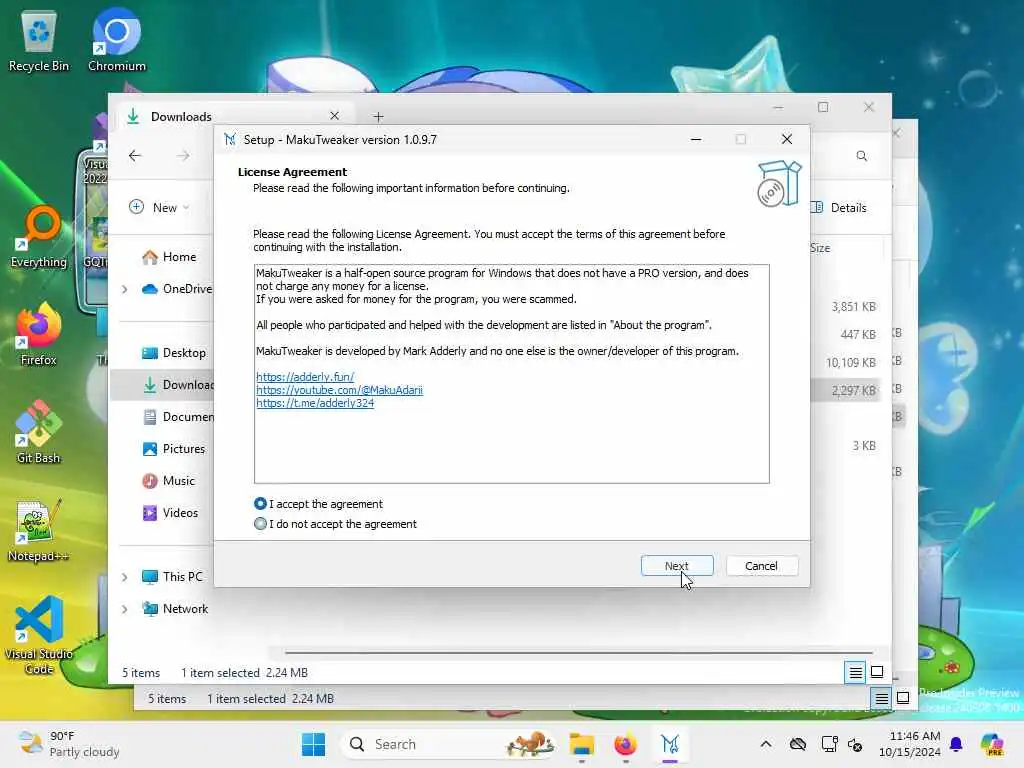1024x768 pixels.
Task: Select 'I do not accept the agreement'
Action: [260, 524]
